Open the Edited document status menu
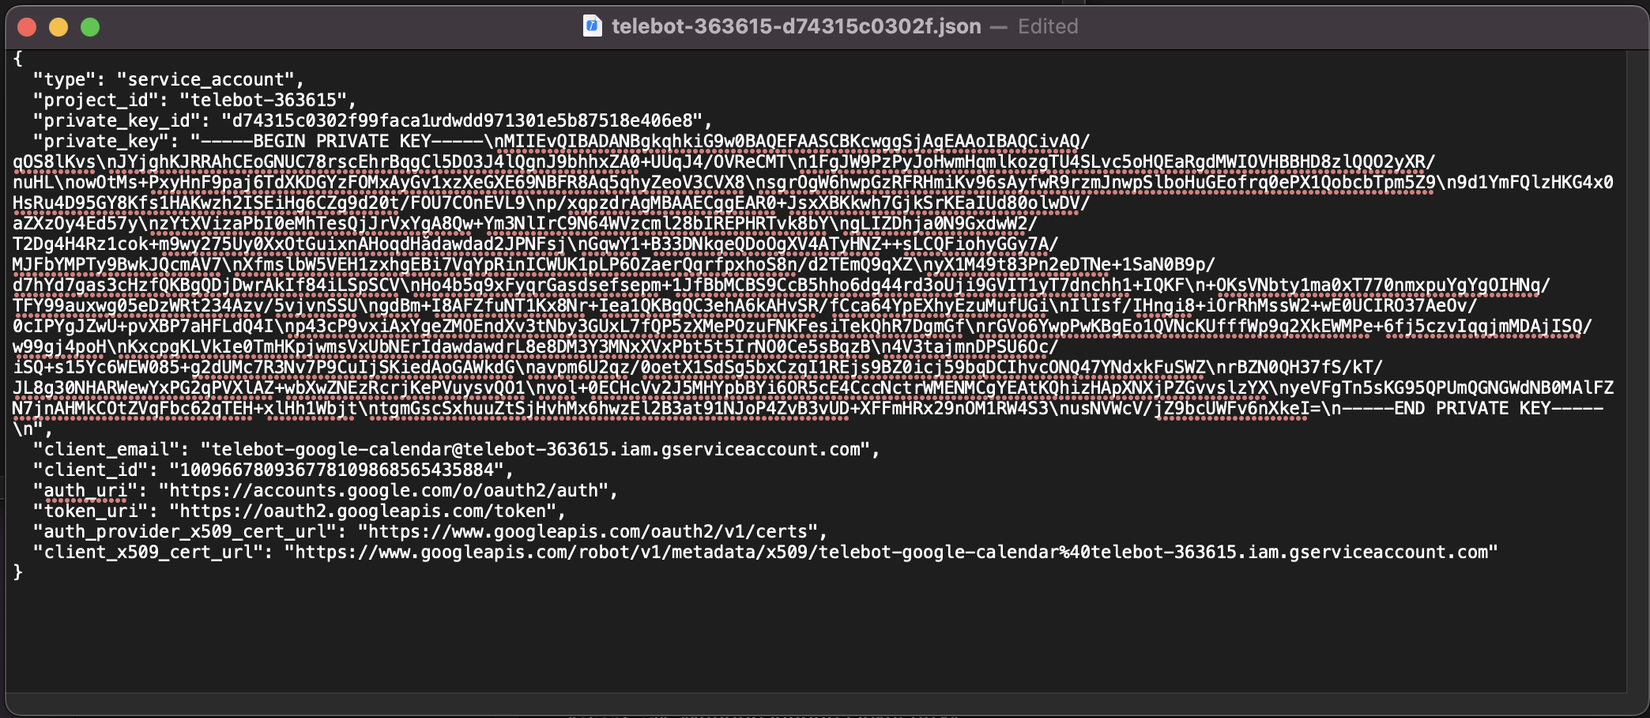Image resolution: width=1650 pixels, height=718 pixels. click(x=1047, y=27)
